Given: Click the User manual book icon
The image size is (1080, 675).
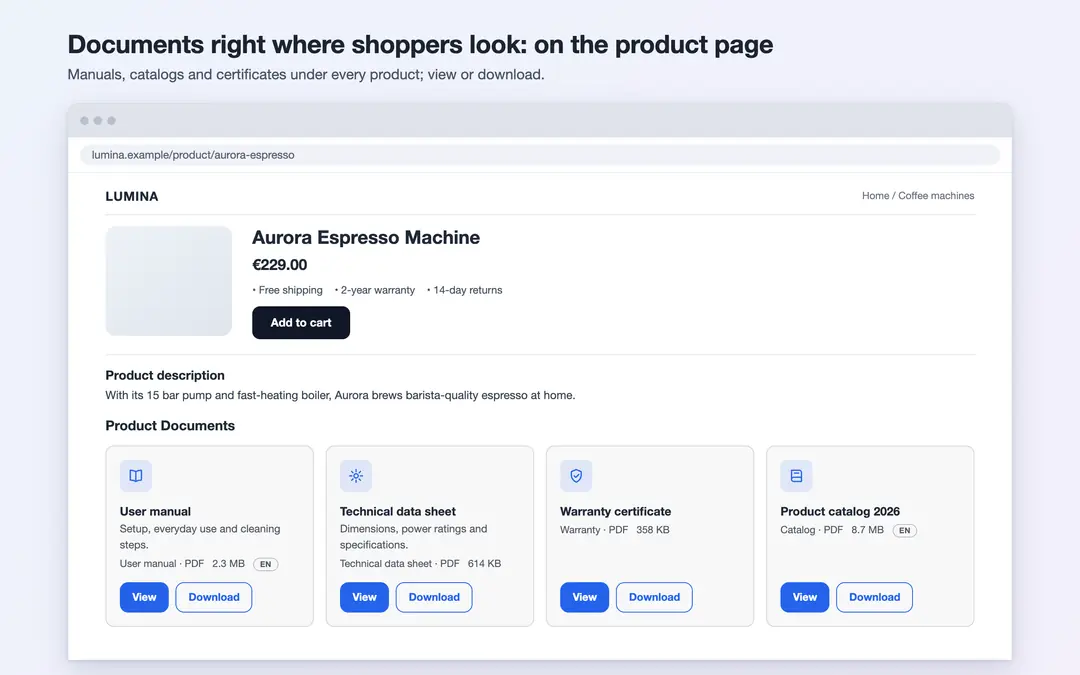Looking at the screenshot, I should pos(136,476).
